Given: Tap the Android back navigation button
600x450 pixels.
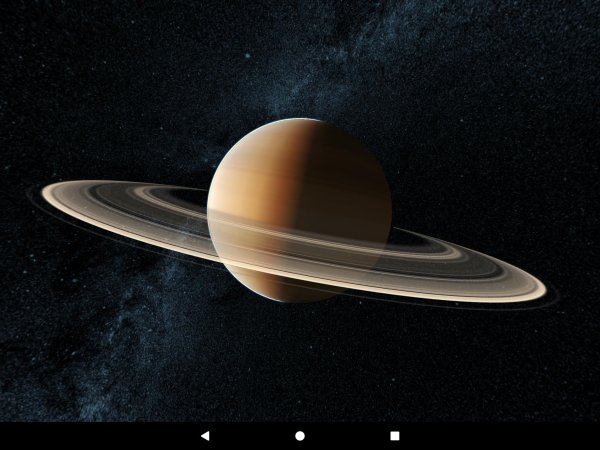Looking at the screenshot, I should (205, 436).
